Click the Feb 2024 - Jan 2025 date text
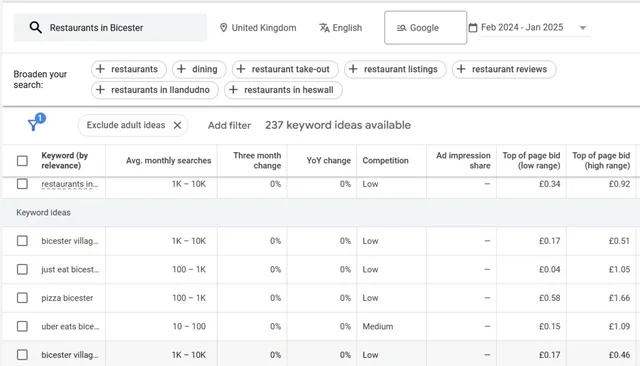Screen dimensions: 640x366 click(522, 27)
